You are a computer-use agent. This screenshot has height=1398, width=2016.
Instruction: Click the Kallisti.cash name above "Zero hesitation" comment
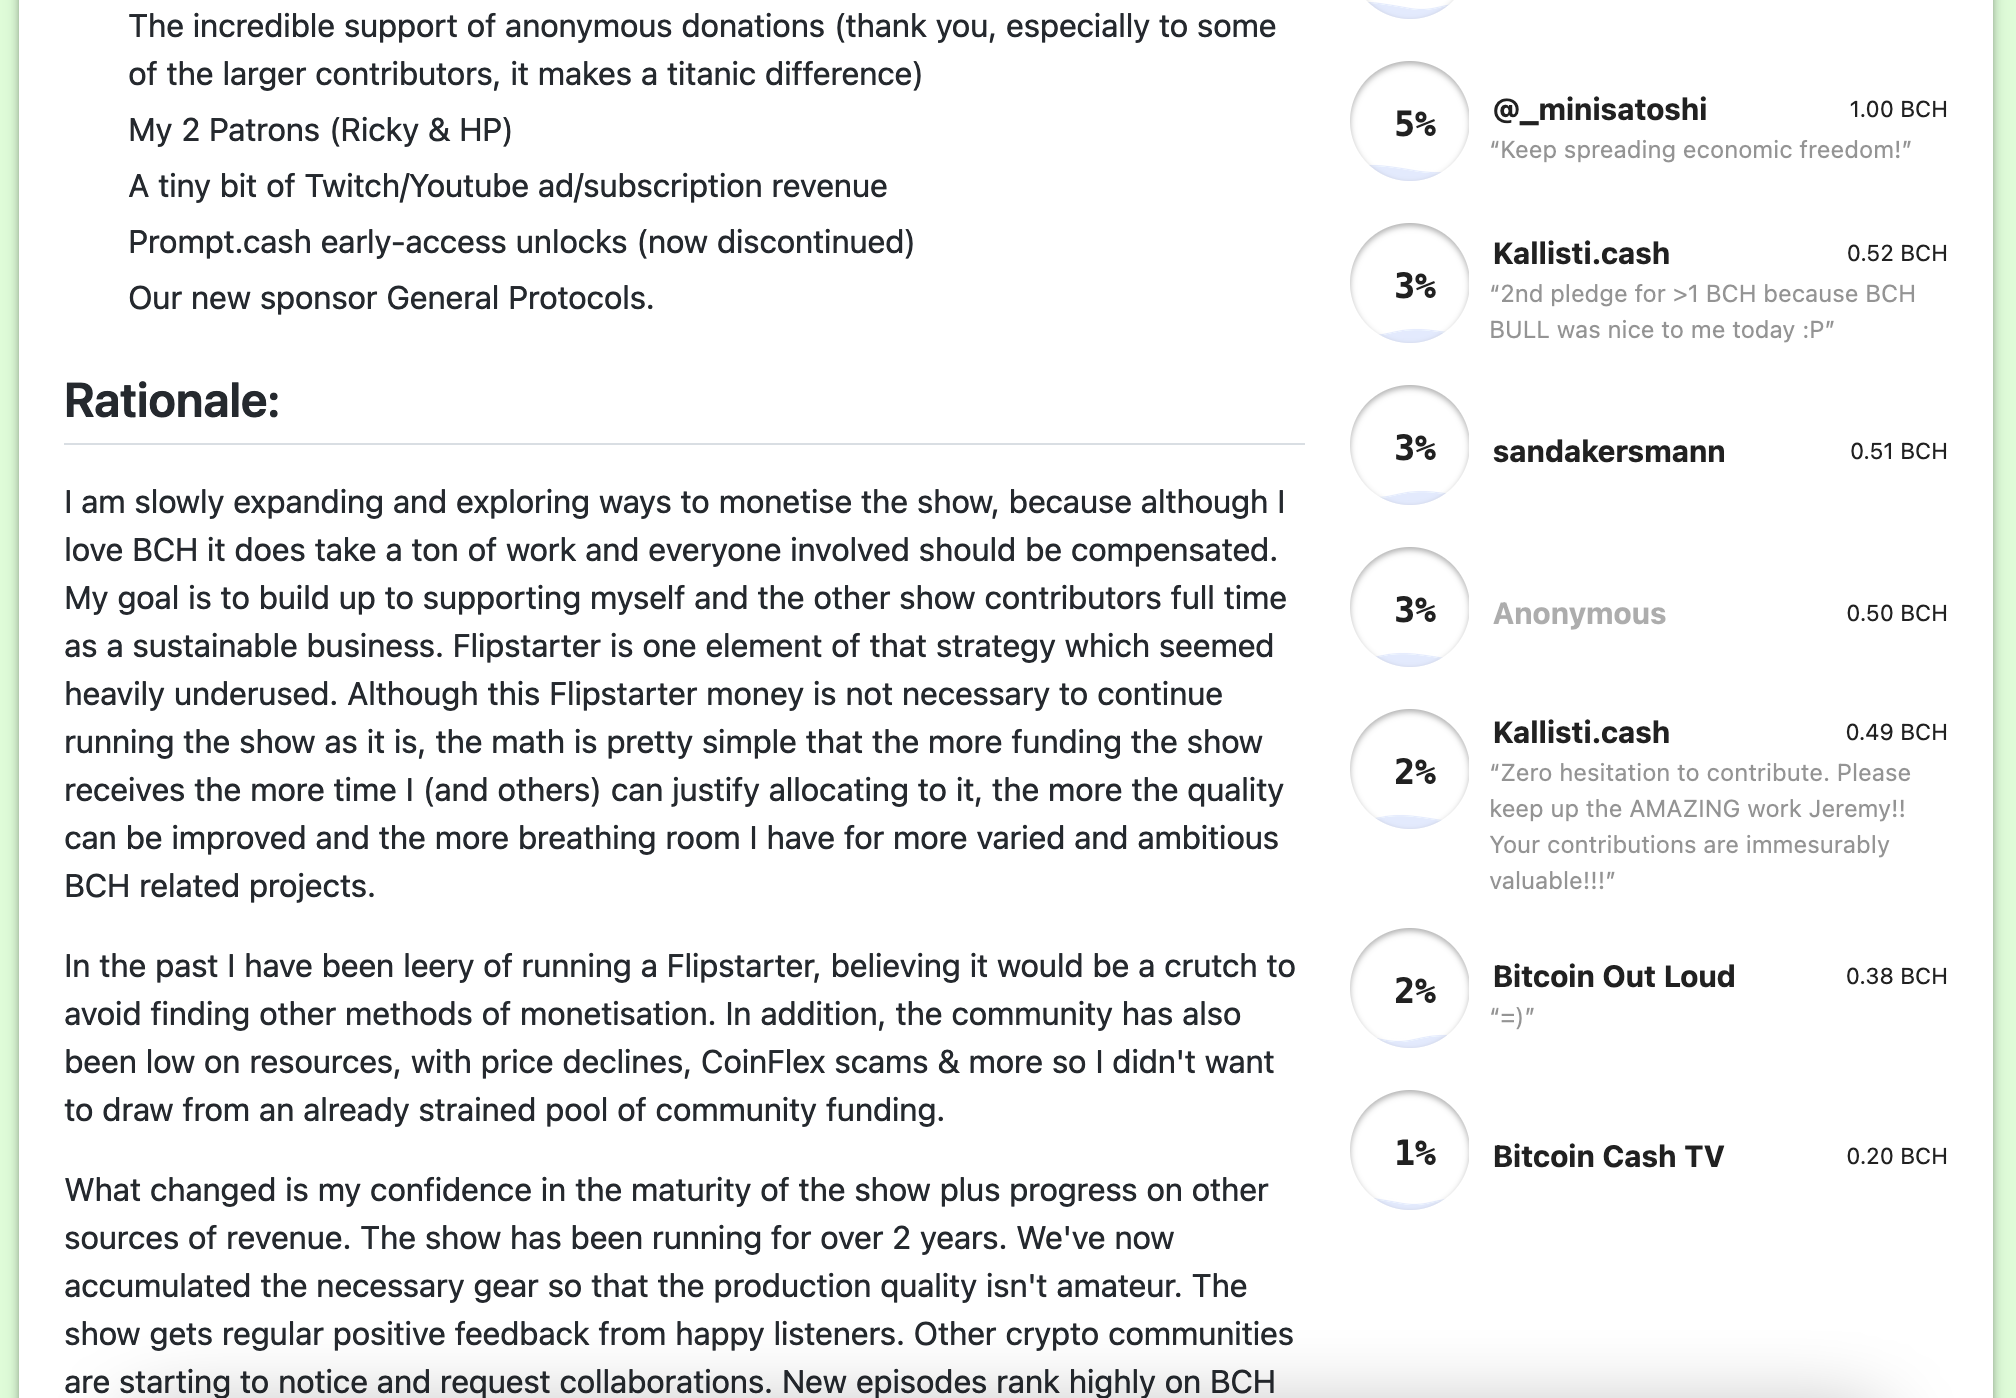click(1581, 732)
